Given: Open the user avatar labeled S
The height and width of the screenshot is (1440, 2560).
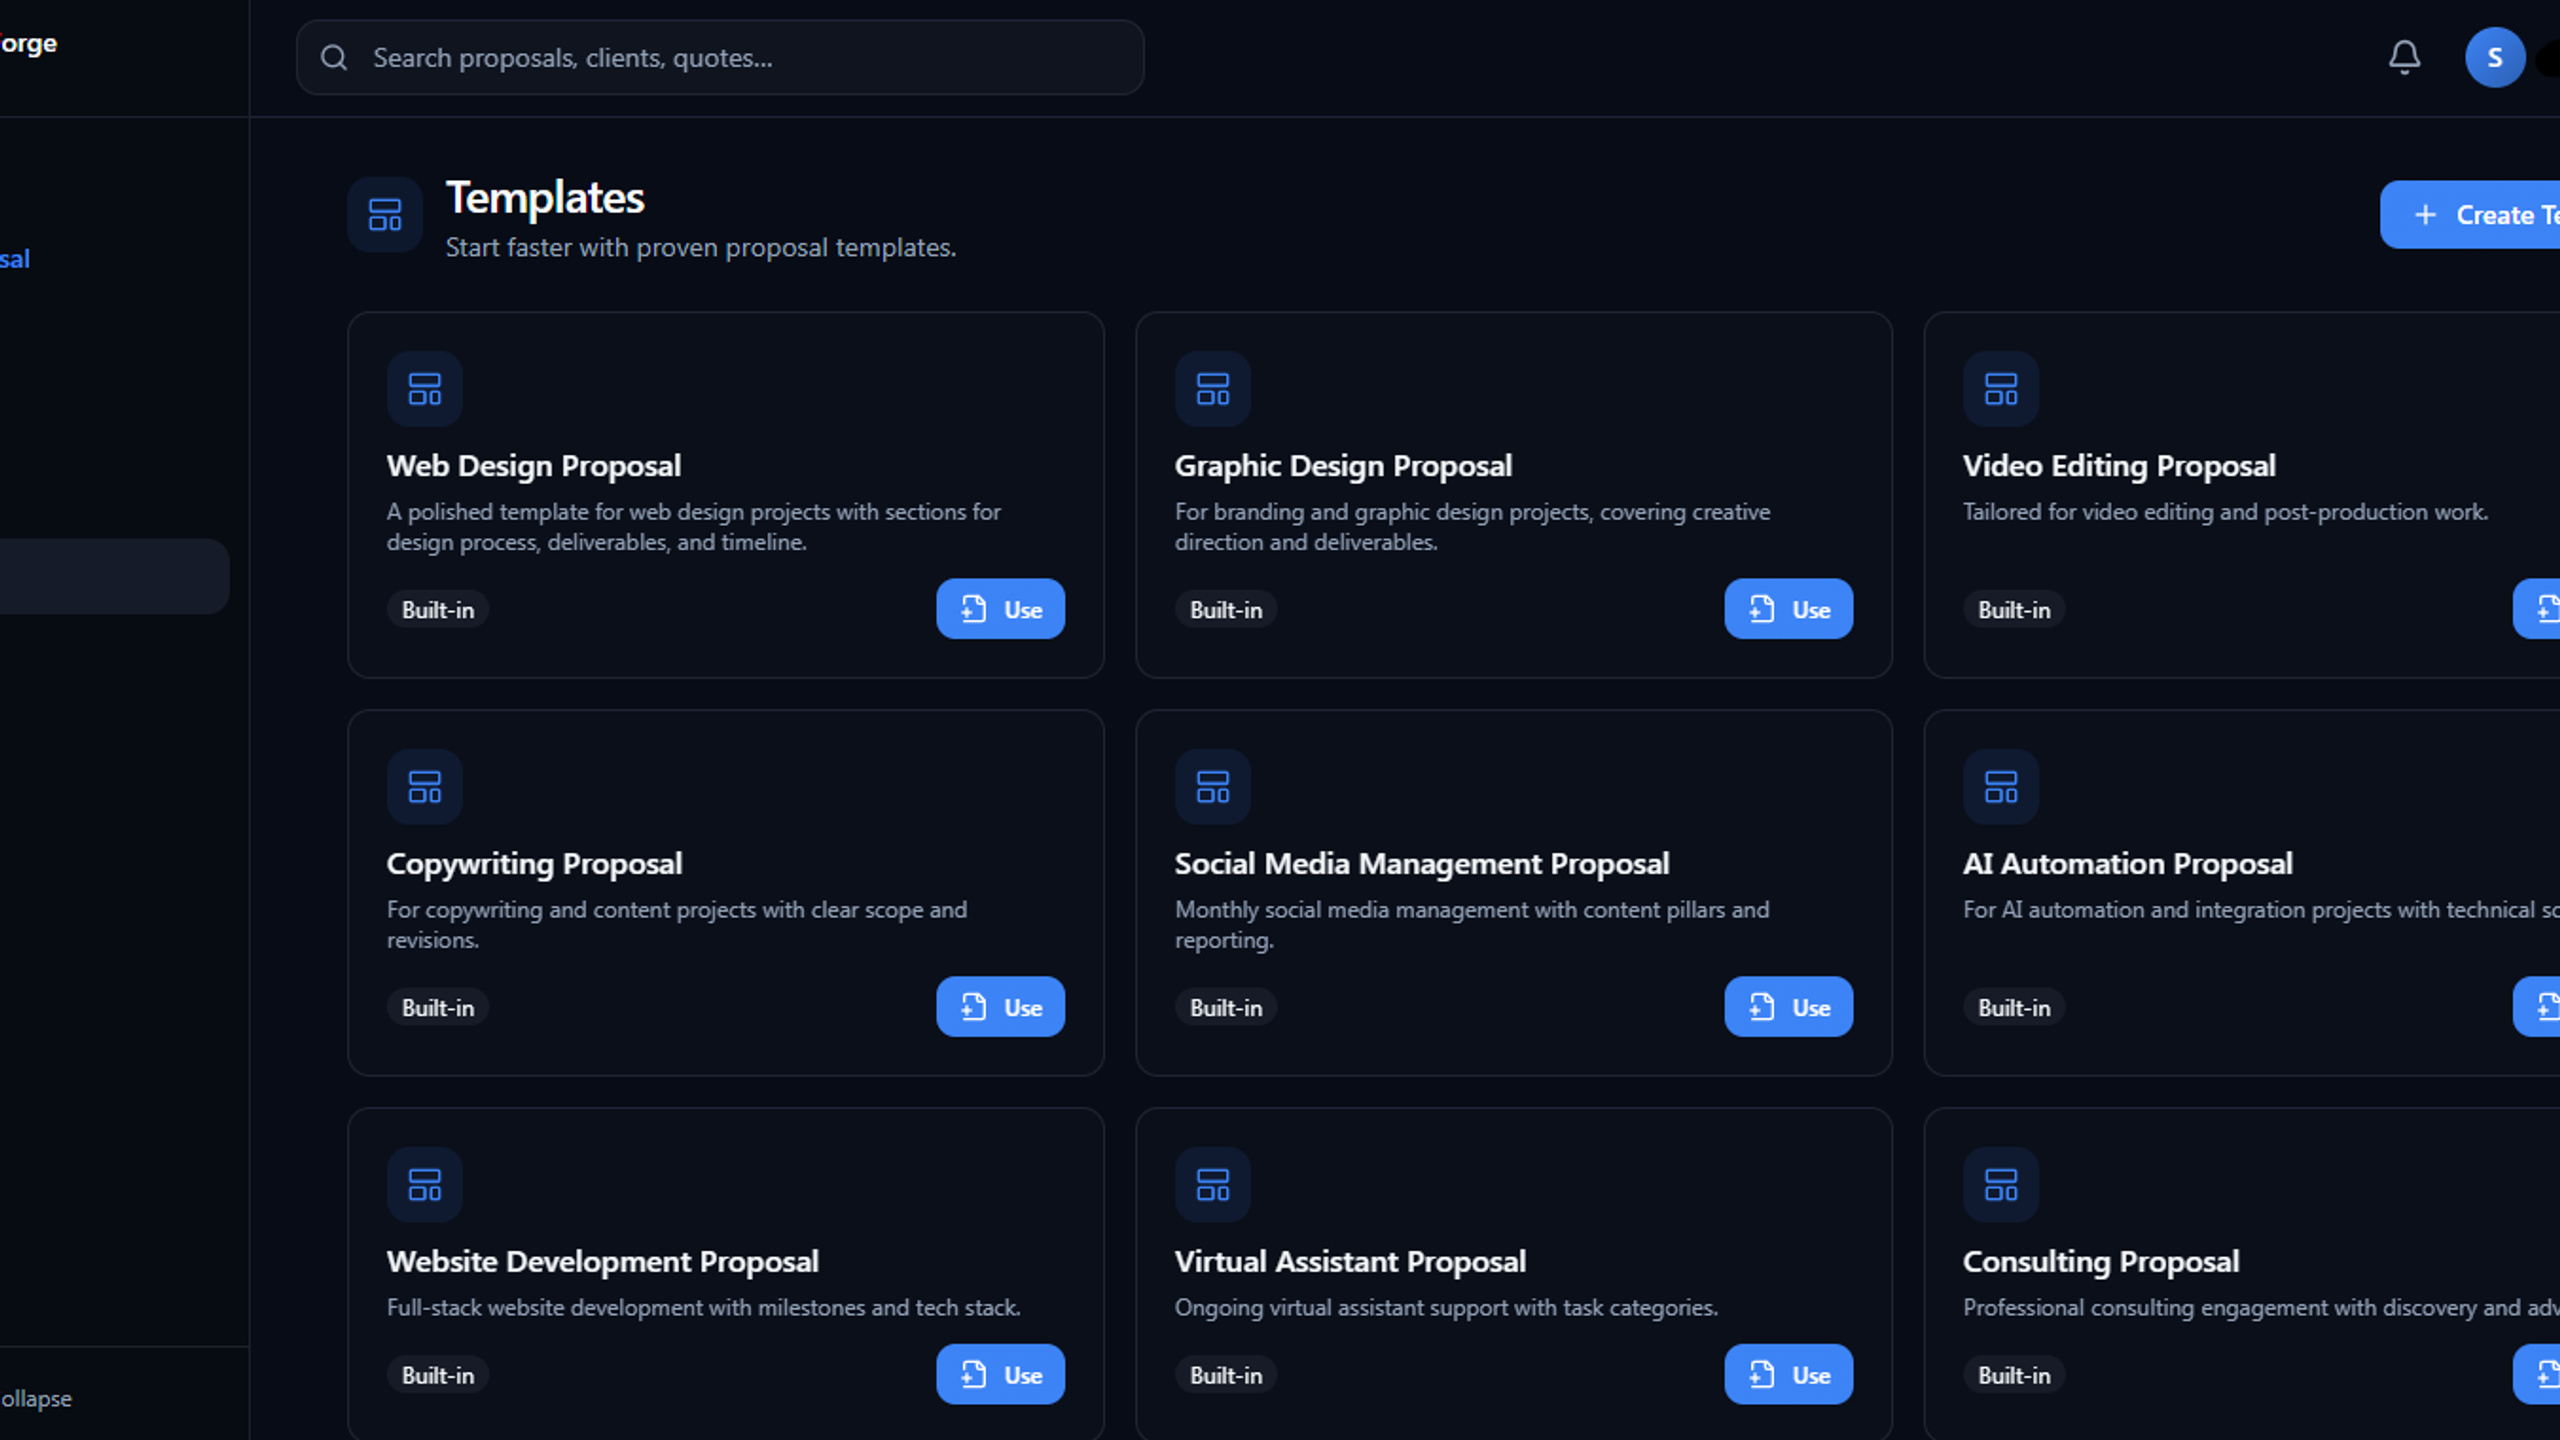Looking at the screenshot, I should pyautogui.click(x=2494, y=57).
